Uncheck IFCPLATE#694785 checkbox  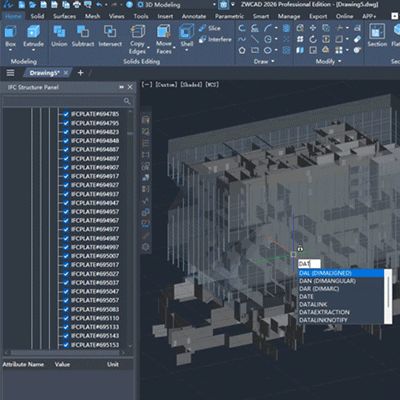click(66, 114)
